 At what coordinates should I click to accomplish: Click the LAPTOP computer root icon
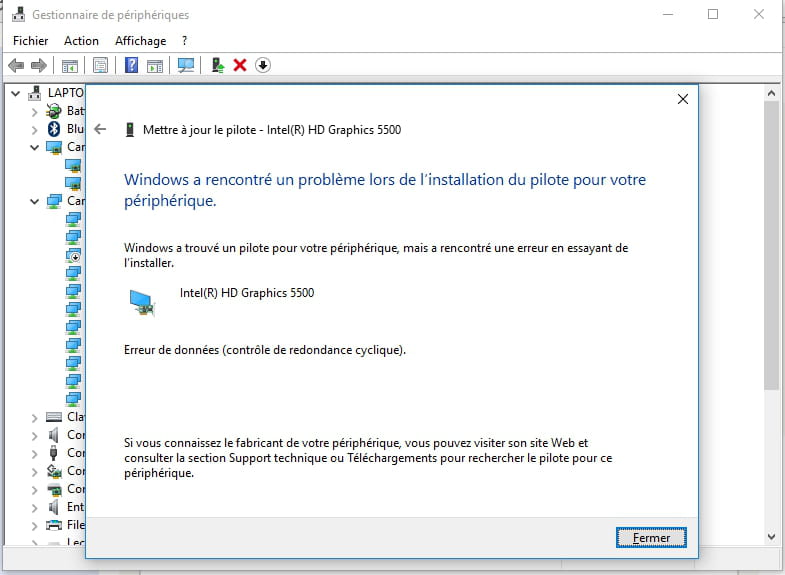point(35,93)
